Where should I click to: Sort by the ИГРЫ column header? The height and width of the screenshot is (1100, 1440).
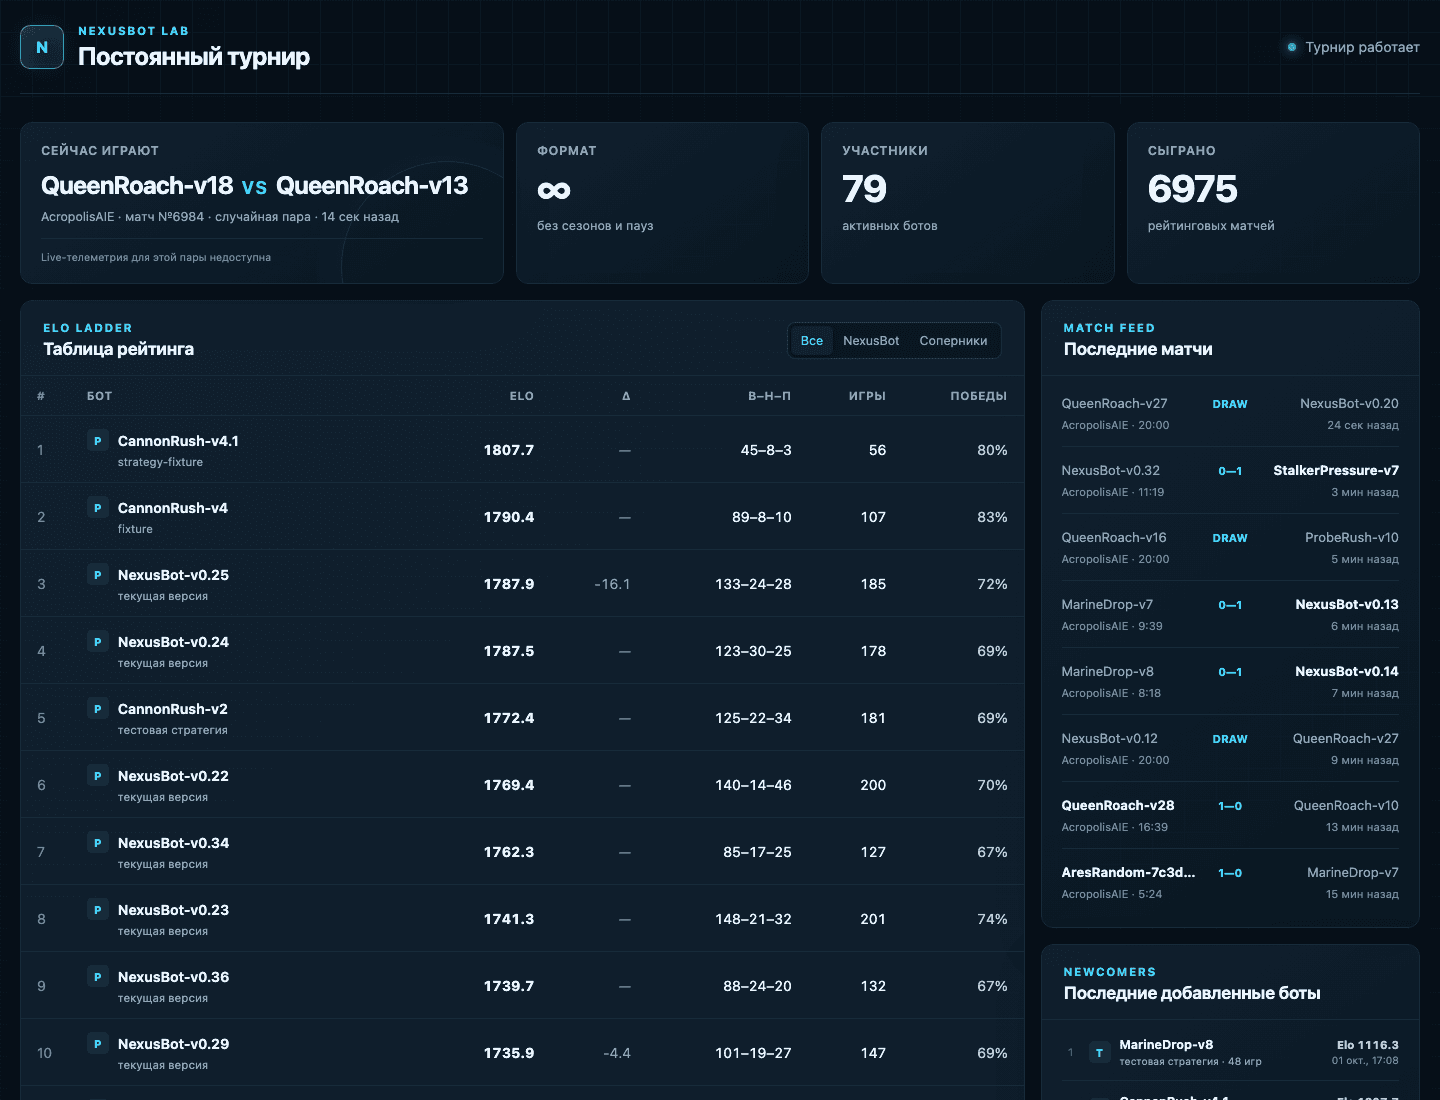pos(867,396)
